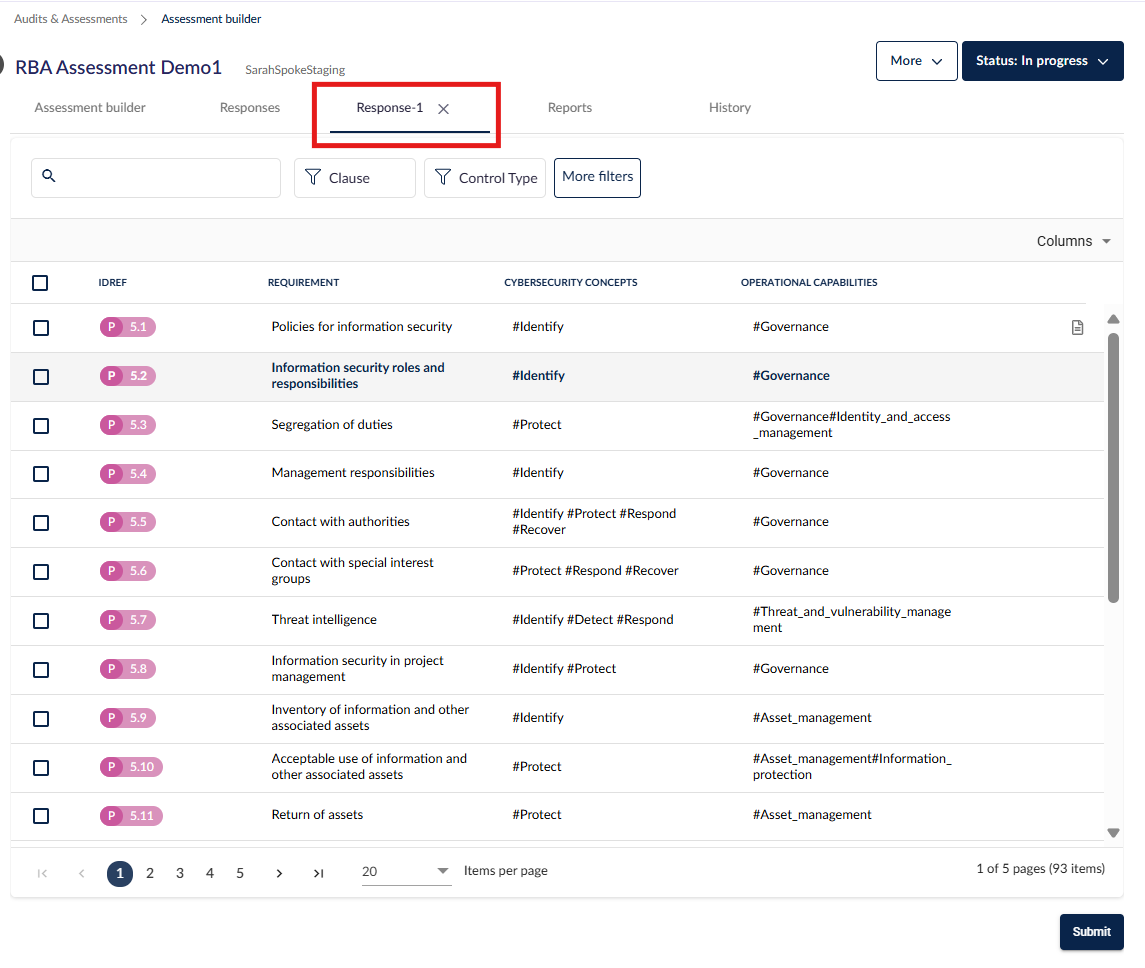Switch to the Reports tab
The image size is (1145, 968).
tap(570, 107)
